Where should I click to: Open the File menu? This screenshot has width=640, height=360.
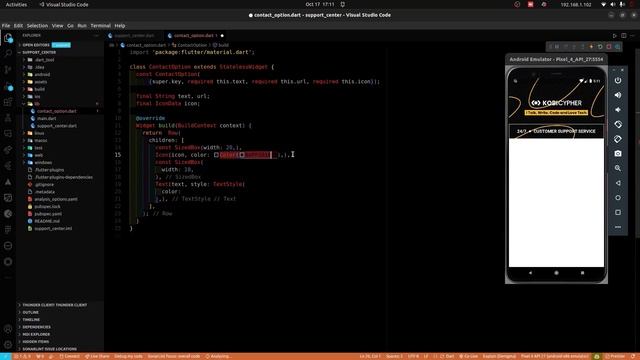(x=6, y=25)
